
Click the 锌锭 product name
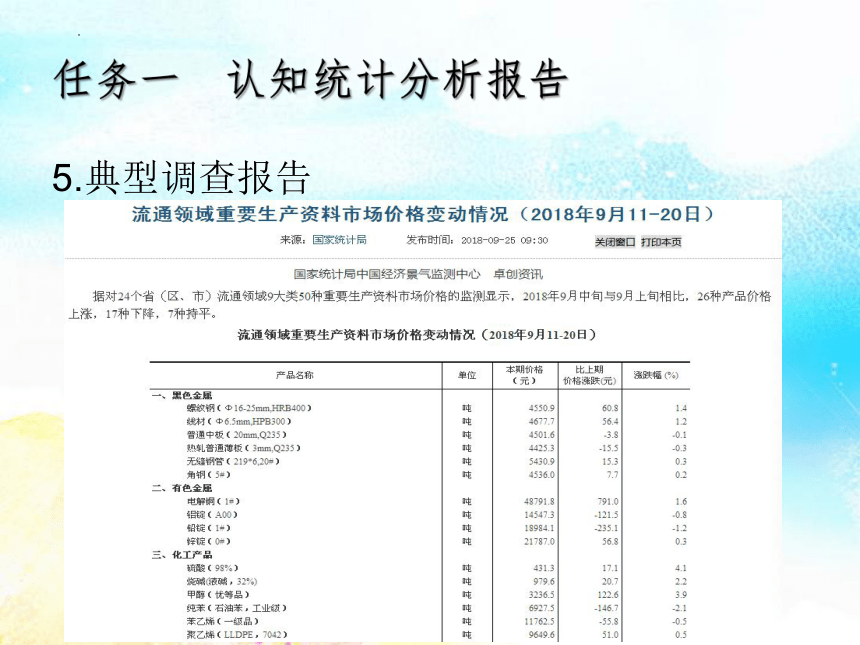click(x=208, y=541)
